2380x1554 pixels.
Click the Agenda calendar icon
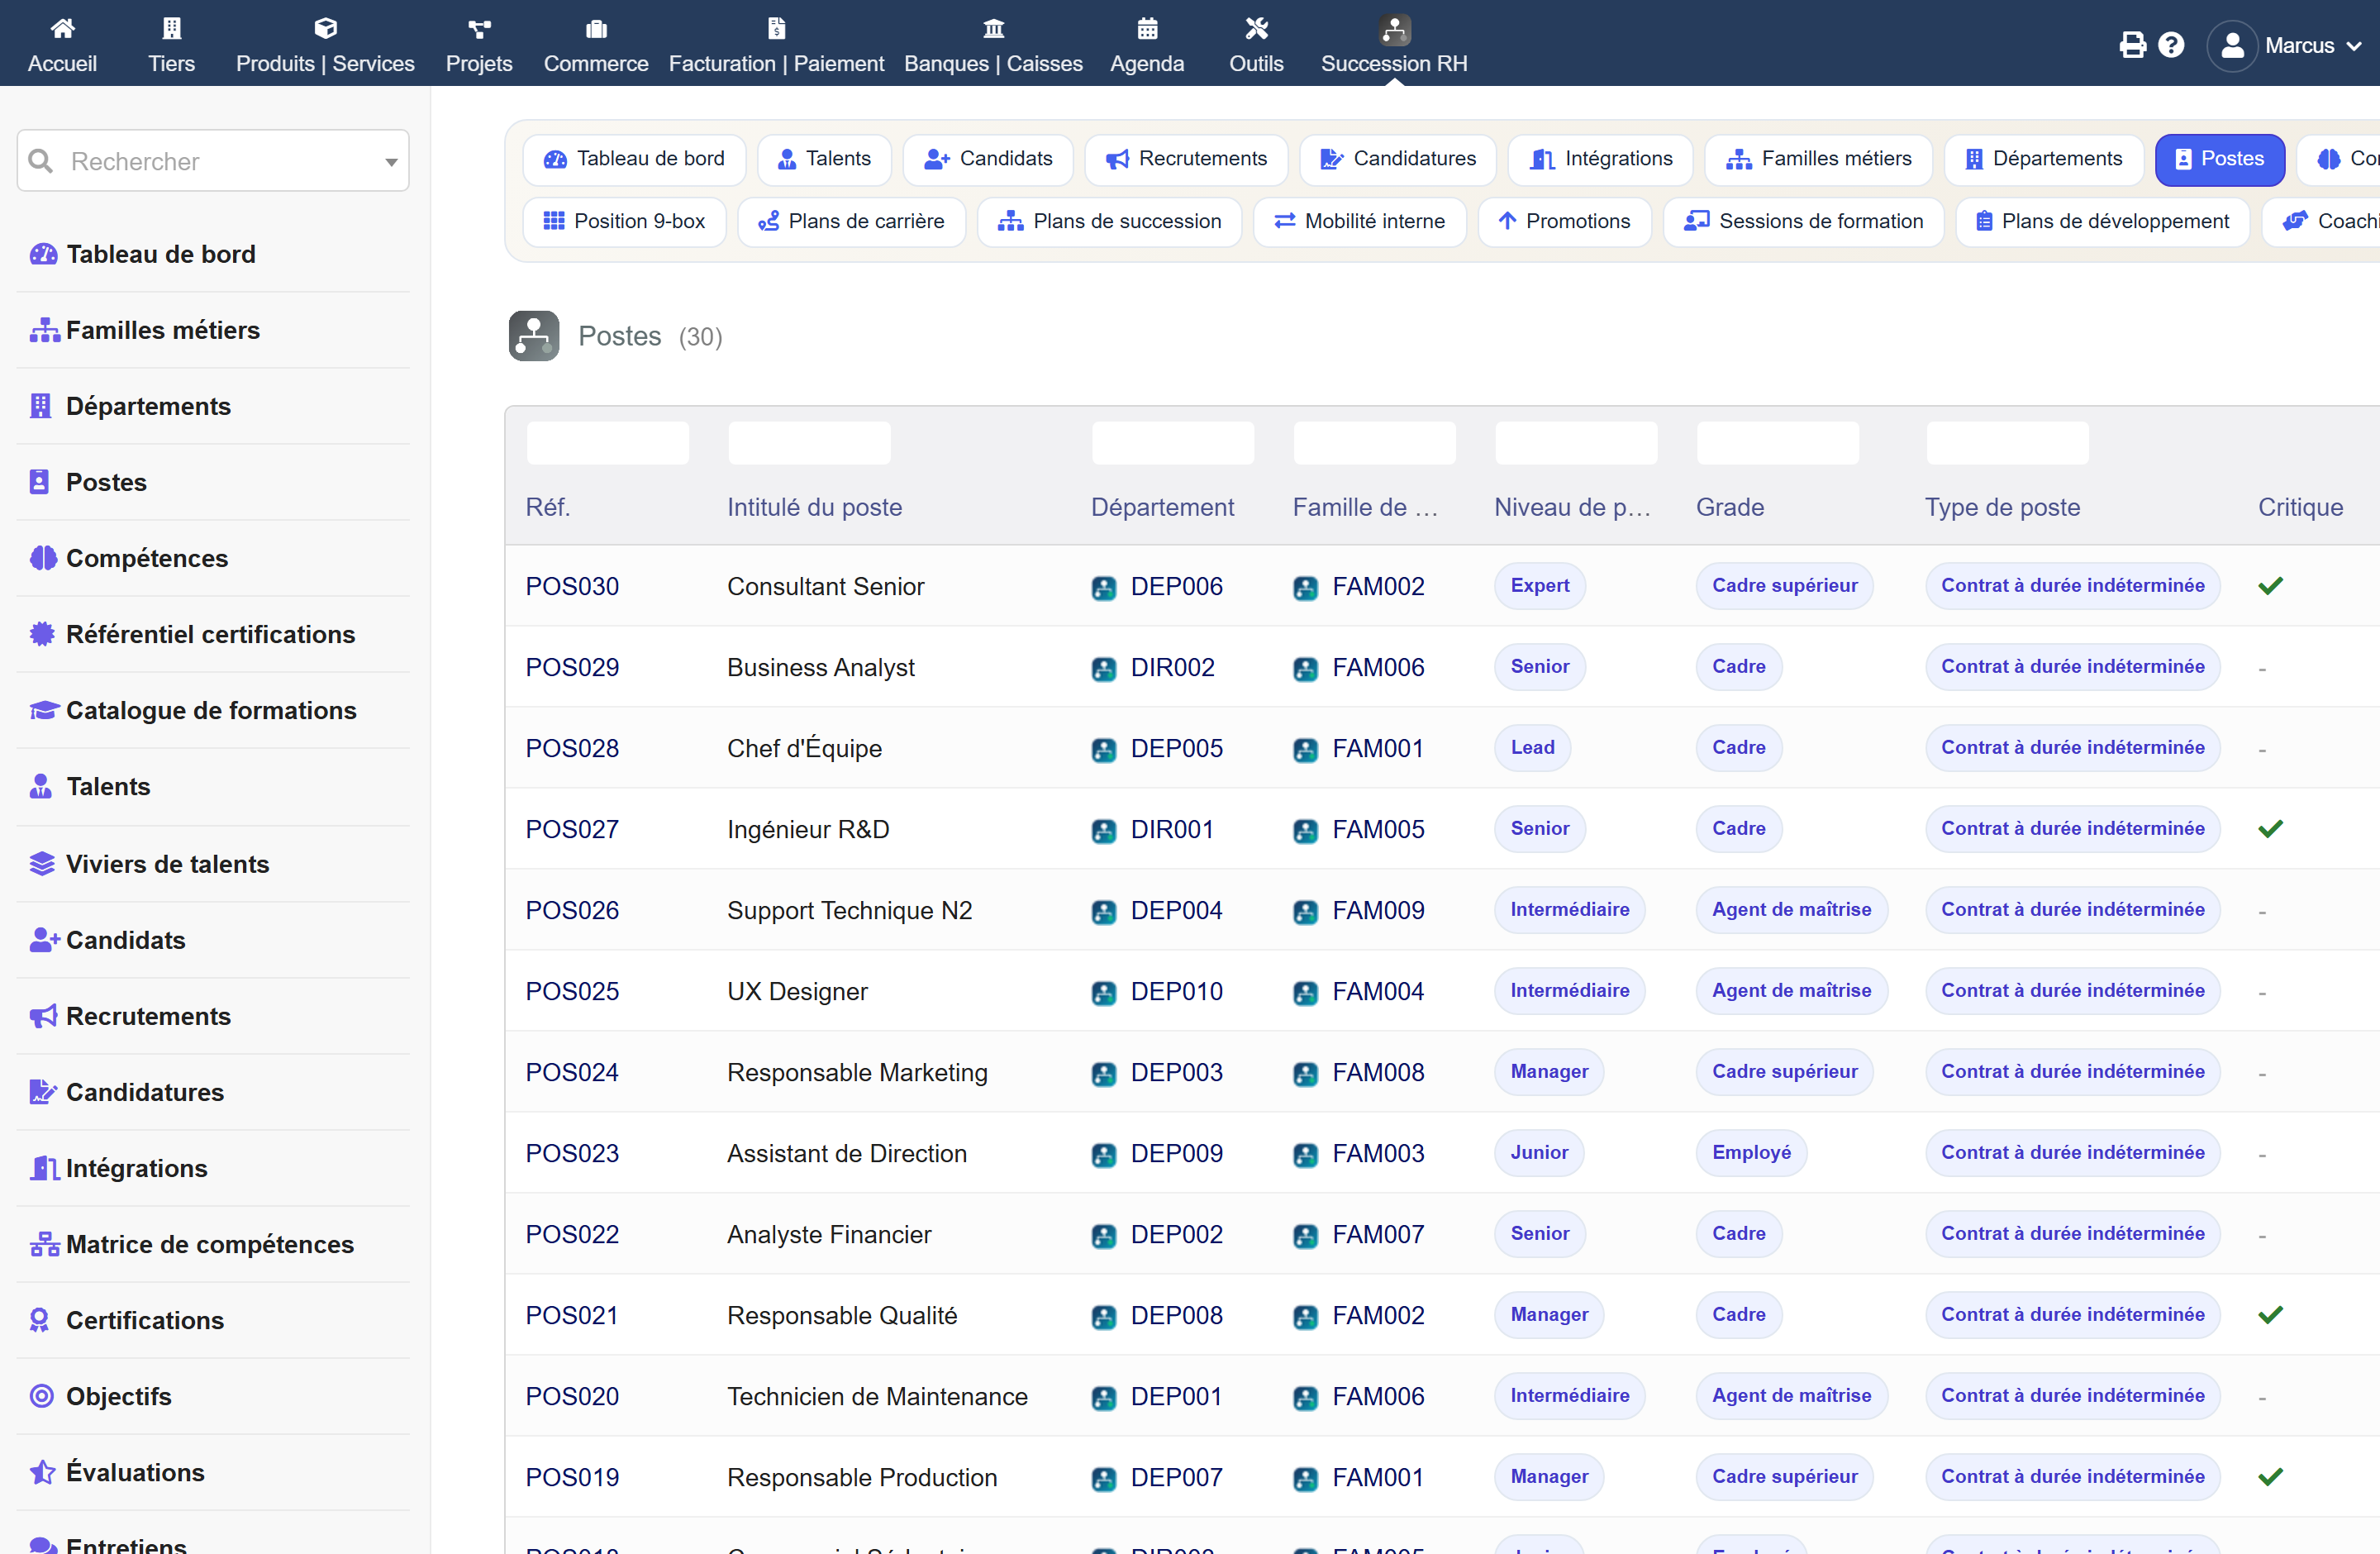click(x=1147, y=28)
